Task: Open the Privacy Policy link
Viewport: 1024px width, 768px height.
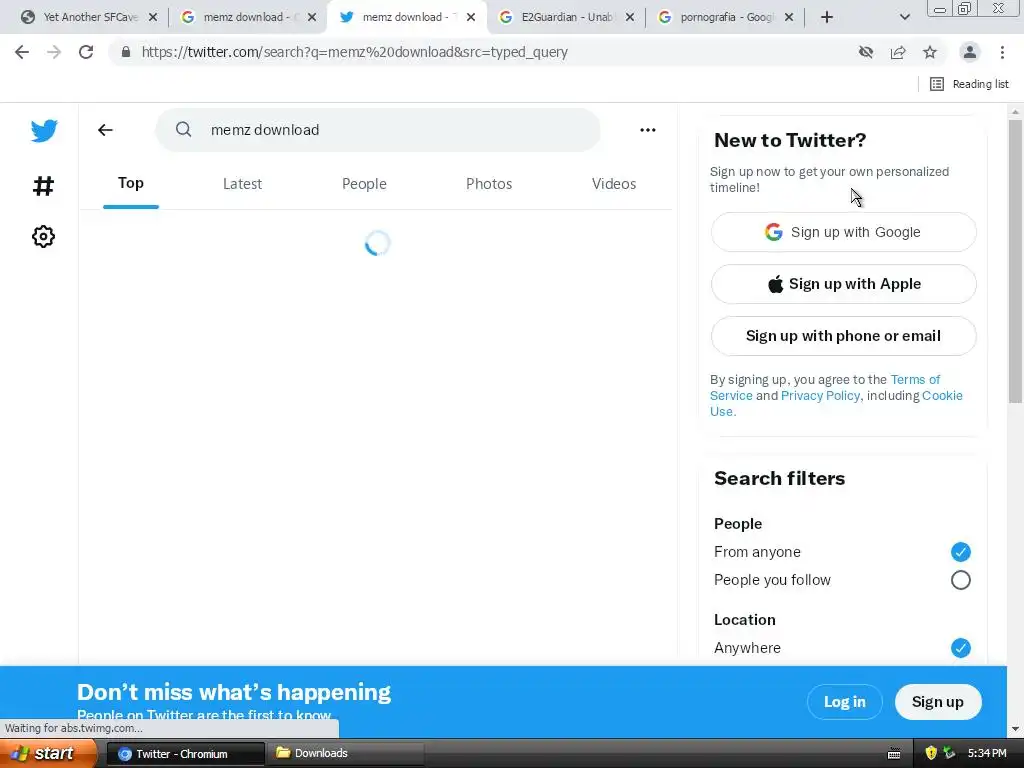Action: [820, 396]
